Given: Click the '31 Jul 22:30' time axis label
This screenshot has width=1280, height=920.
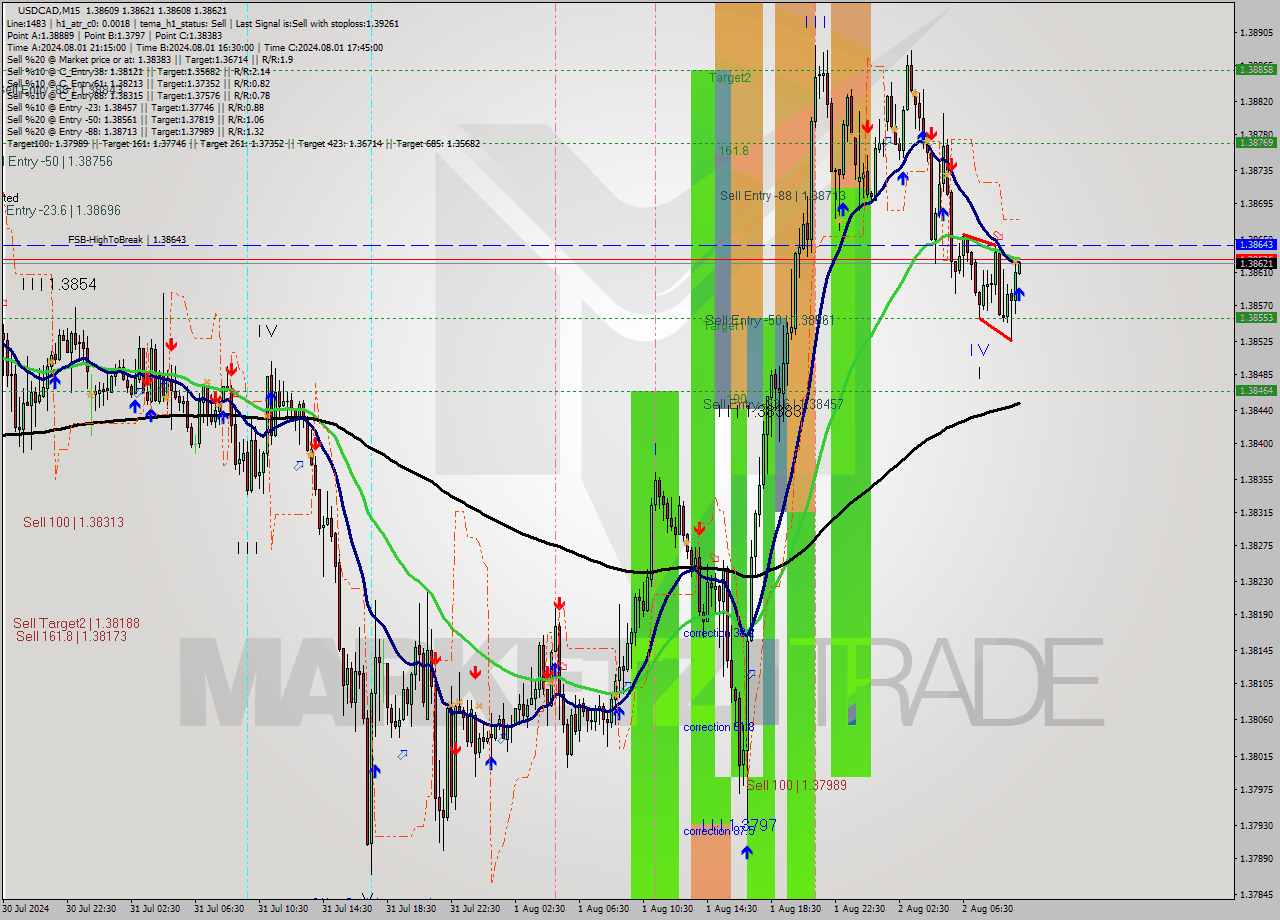Looking at the screenshot, I should click(x=475, y=909).
